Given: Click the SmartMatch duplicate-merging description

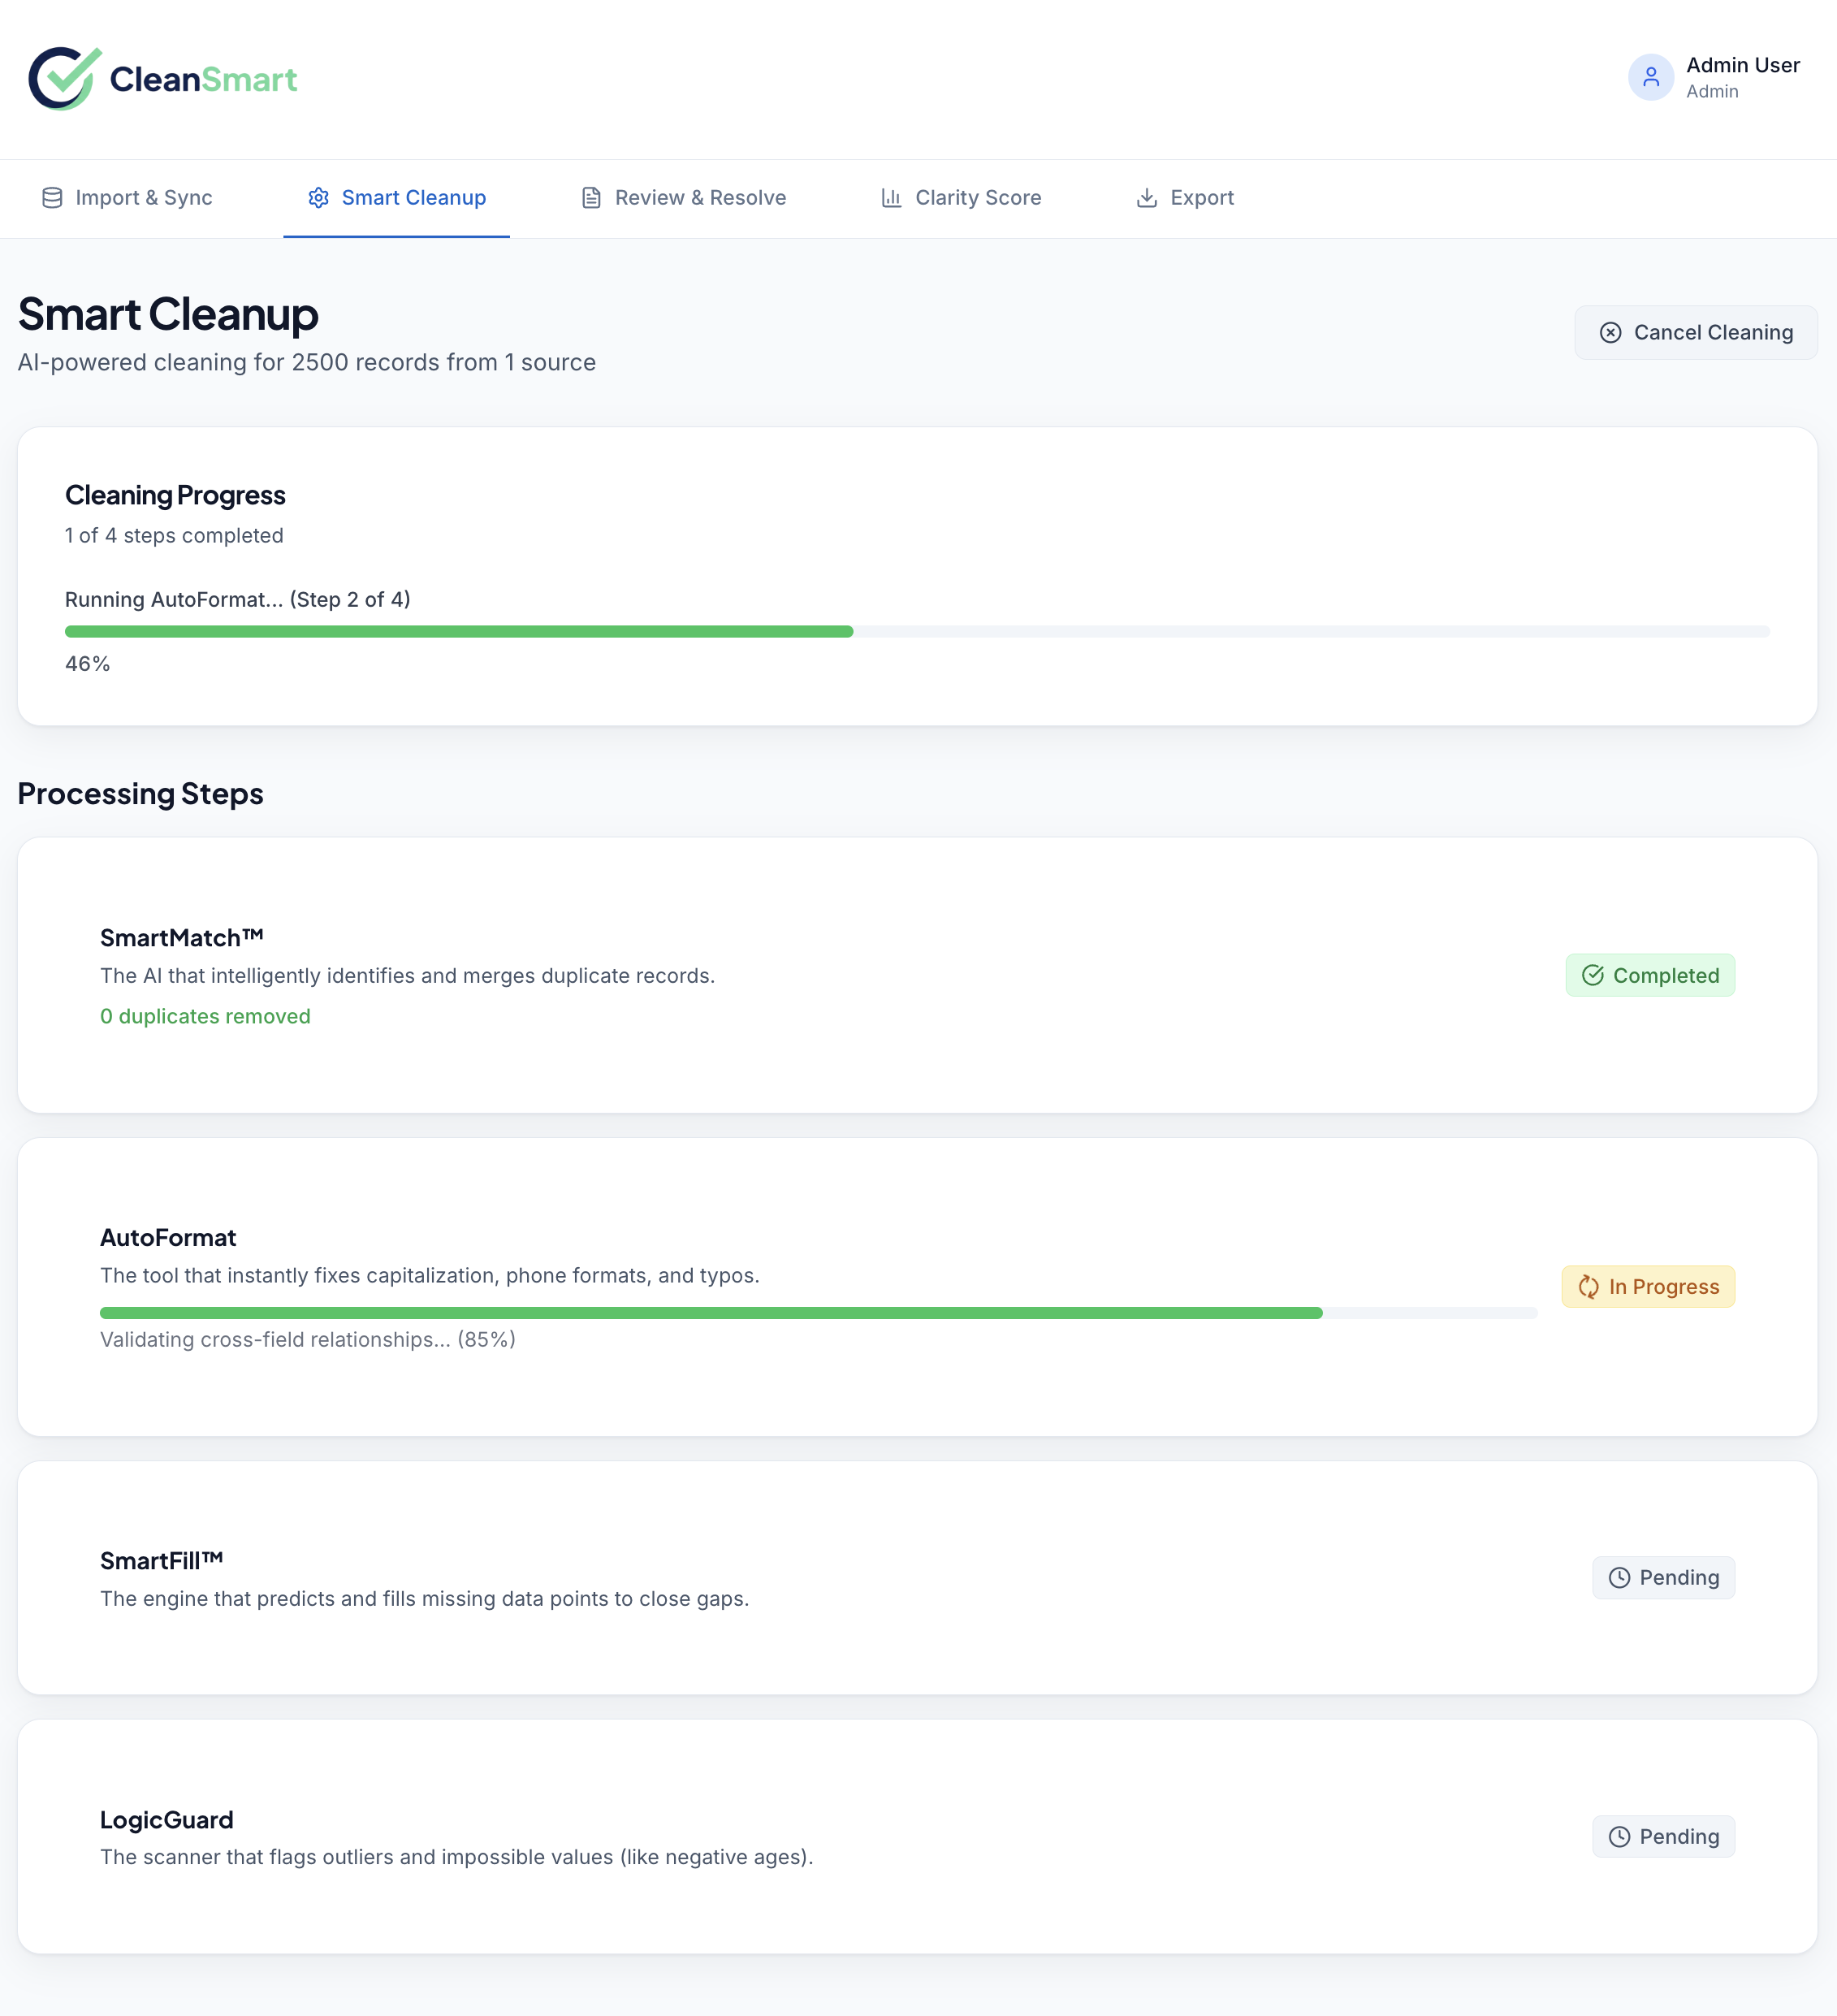Looking at the screenshot, I should [x=407, y=976].
